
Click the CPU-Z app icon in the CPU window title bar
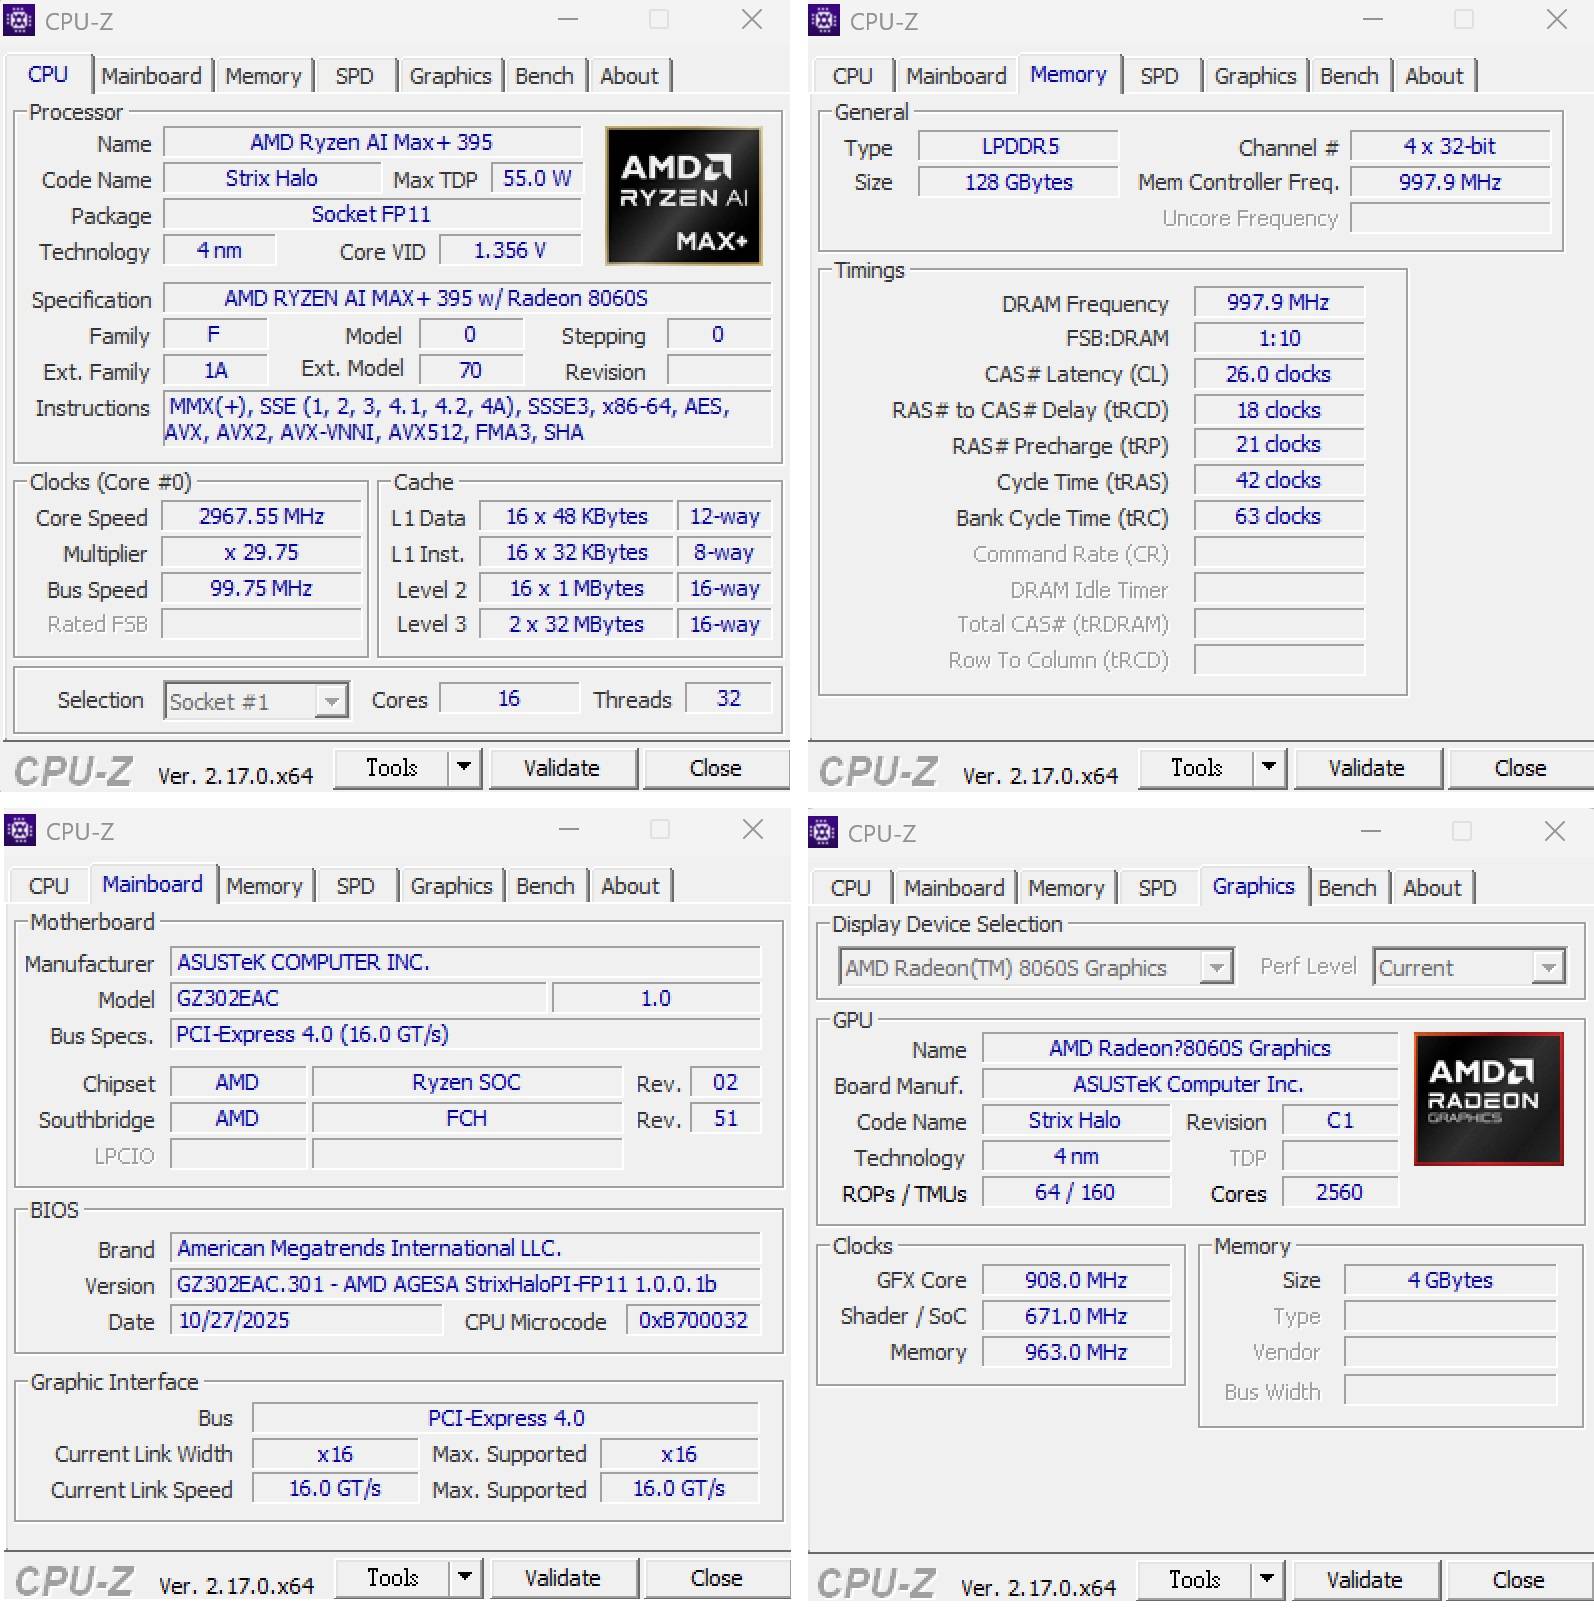click(x=19, y=20)
